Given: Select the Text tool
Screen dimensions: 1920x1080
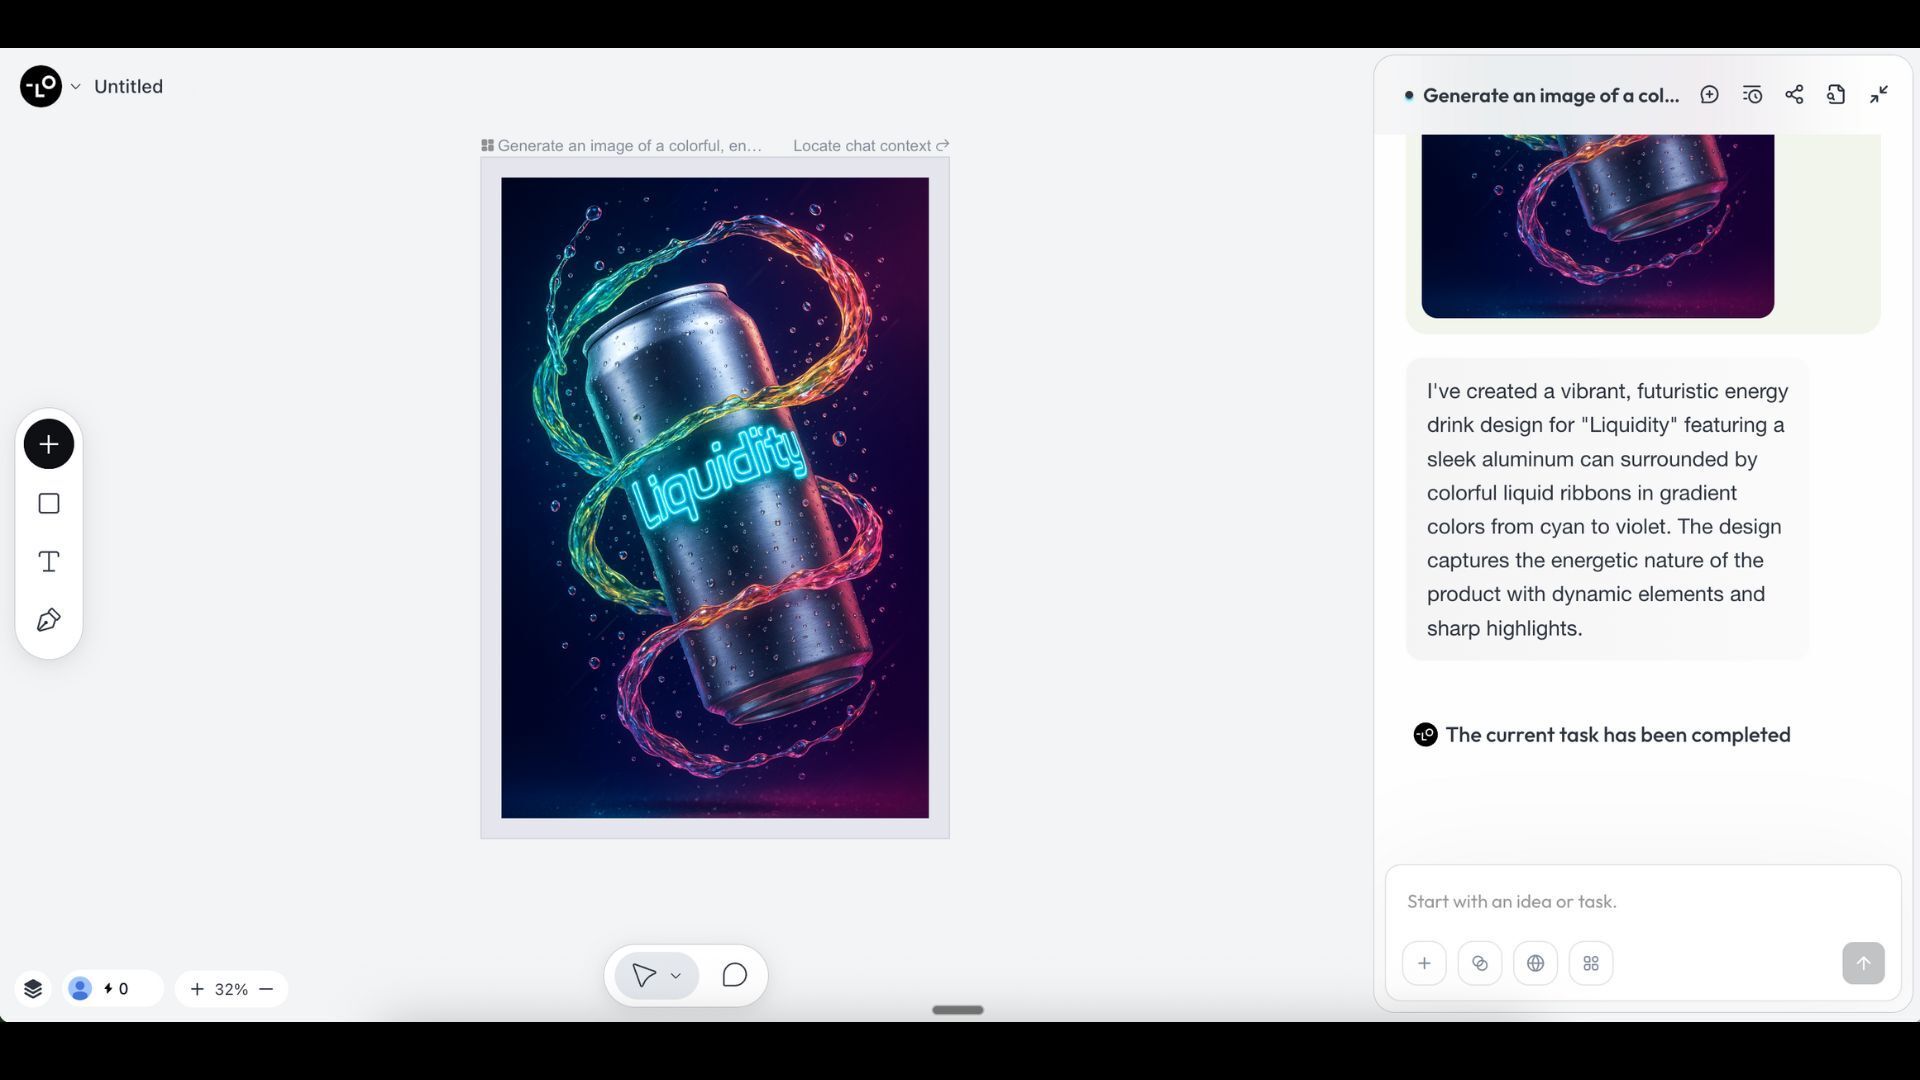Looking at the screenshot, I should coord(48,562).
